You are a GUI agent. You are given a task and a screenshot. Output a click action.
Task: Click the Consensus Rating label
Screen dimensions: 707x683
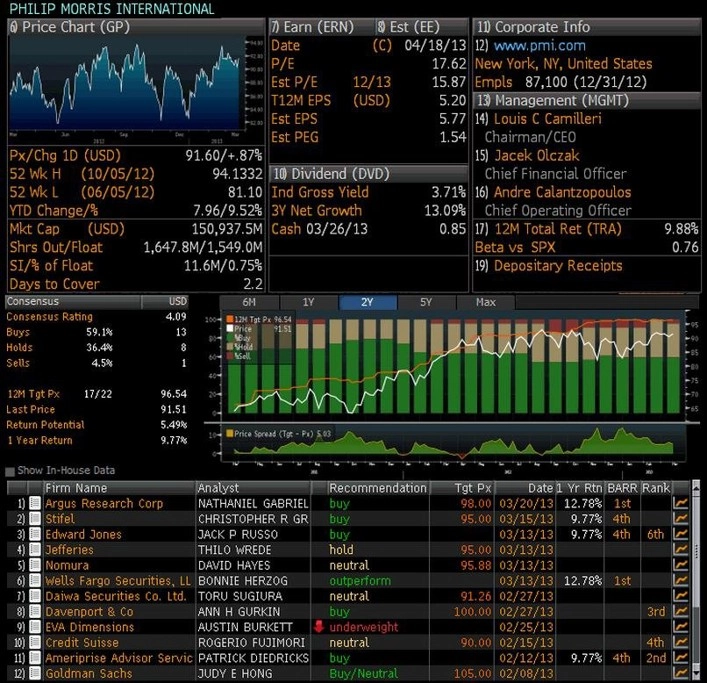(50, 317)
